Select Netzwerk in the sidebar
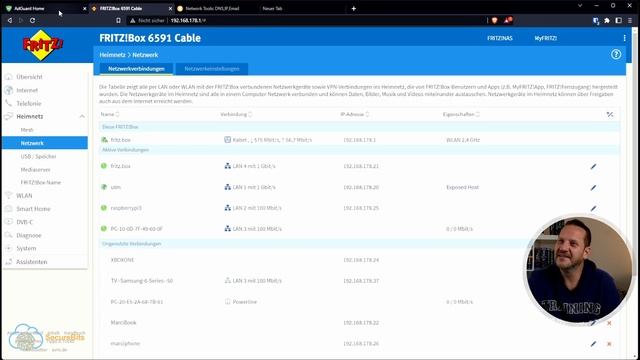Viewport: 640px width, 360px height. (x=45, y=143)
